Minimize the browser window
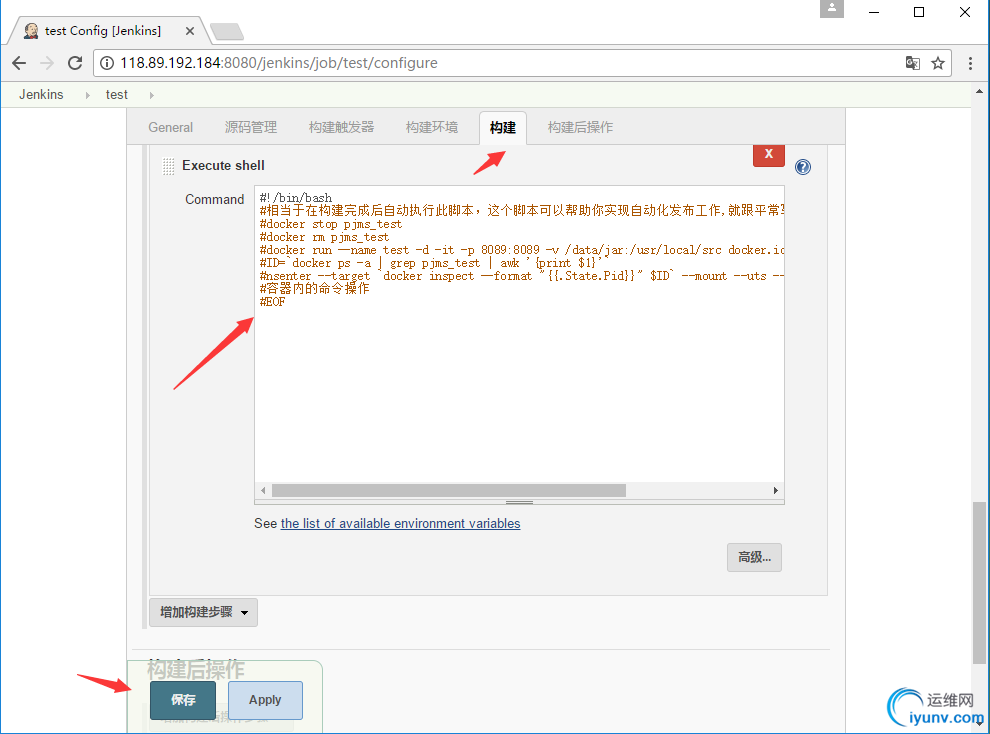The height and width of the screenshot is (734, 990). (874, 12)
